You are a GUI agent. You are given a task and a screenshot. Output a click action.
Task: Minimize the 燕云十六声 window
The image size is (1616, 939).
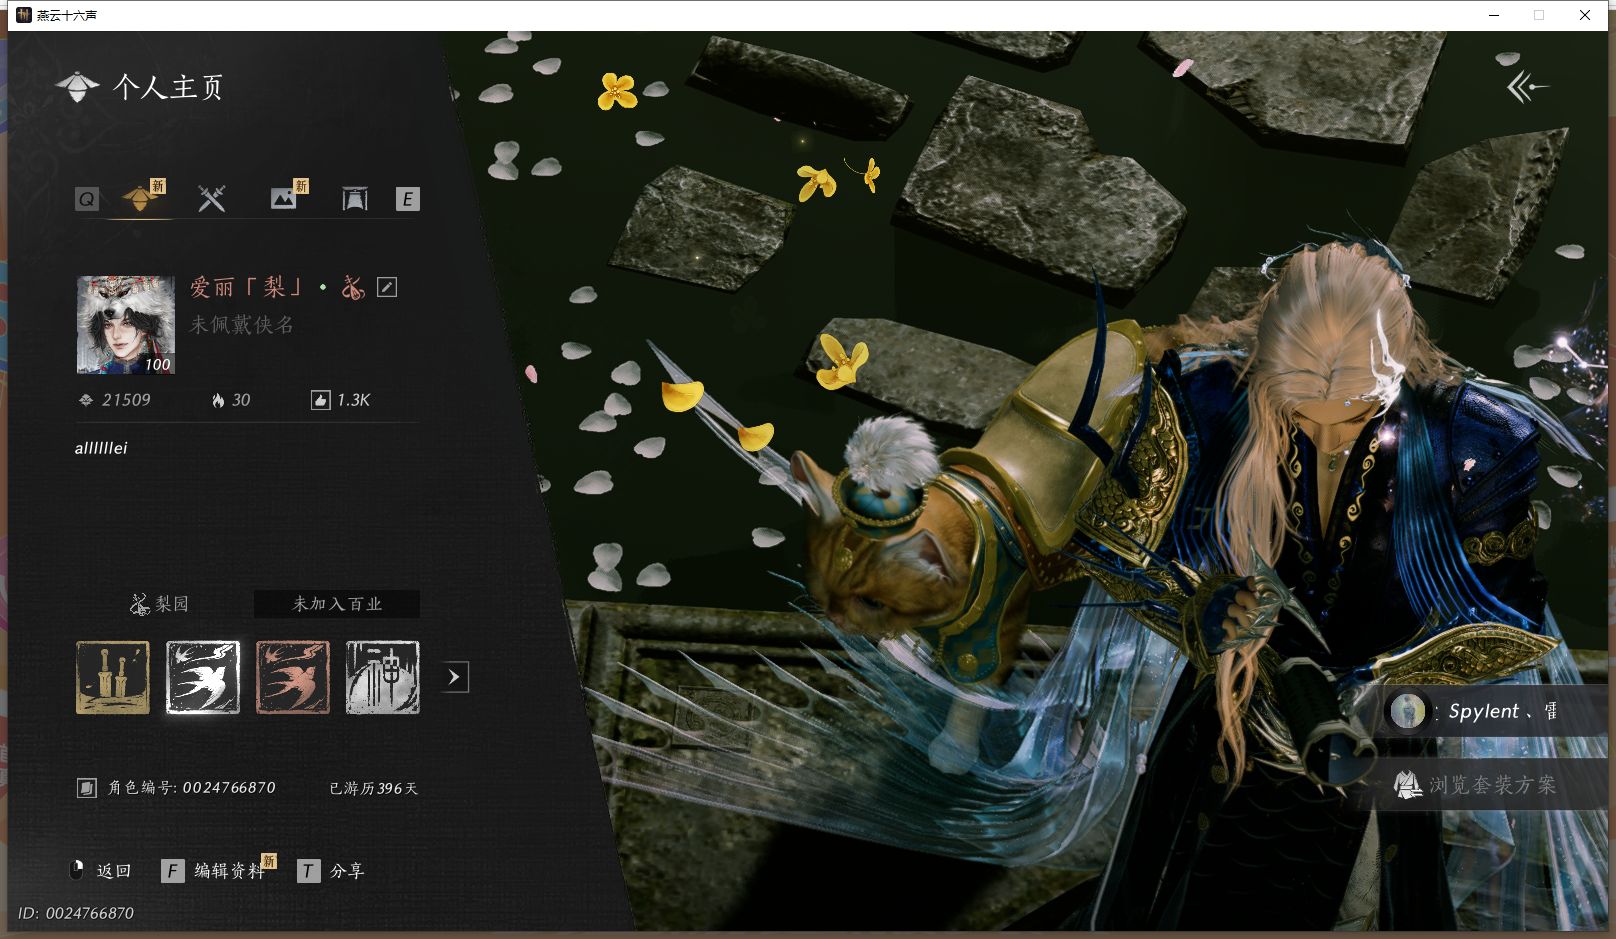pos(1495,15)
